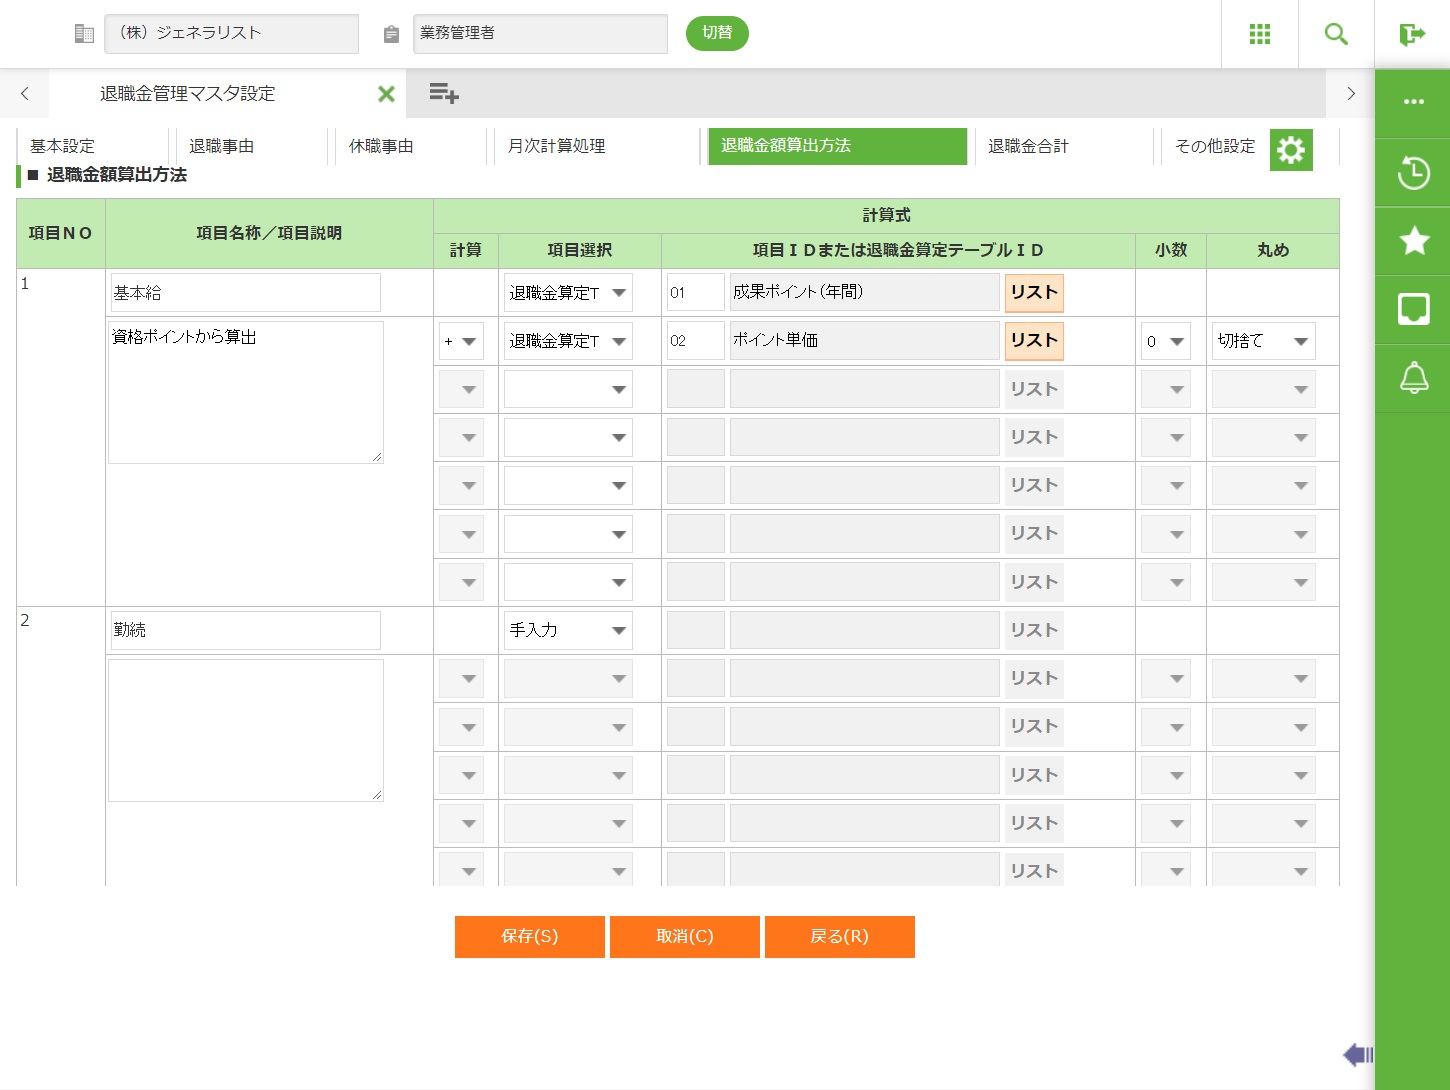The image size is (1450, 1090).
Task: Open favorites star icon in sidebar
Action: (x=1413, y=241)
